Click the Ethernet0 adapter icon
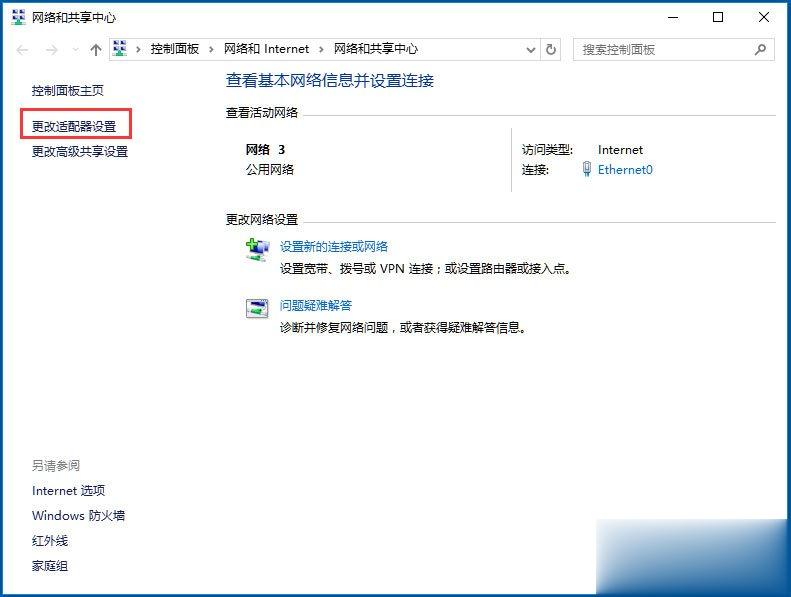Image resolution: width=791 pixels, height=597 pixels. click(x=587, y=169)
